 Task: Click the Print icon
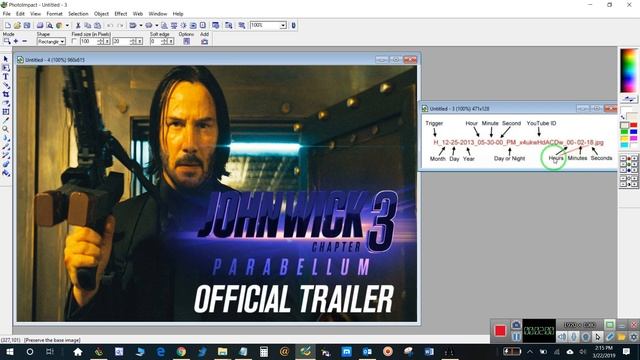(x=40, y=25)
